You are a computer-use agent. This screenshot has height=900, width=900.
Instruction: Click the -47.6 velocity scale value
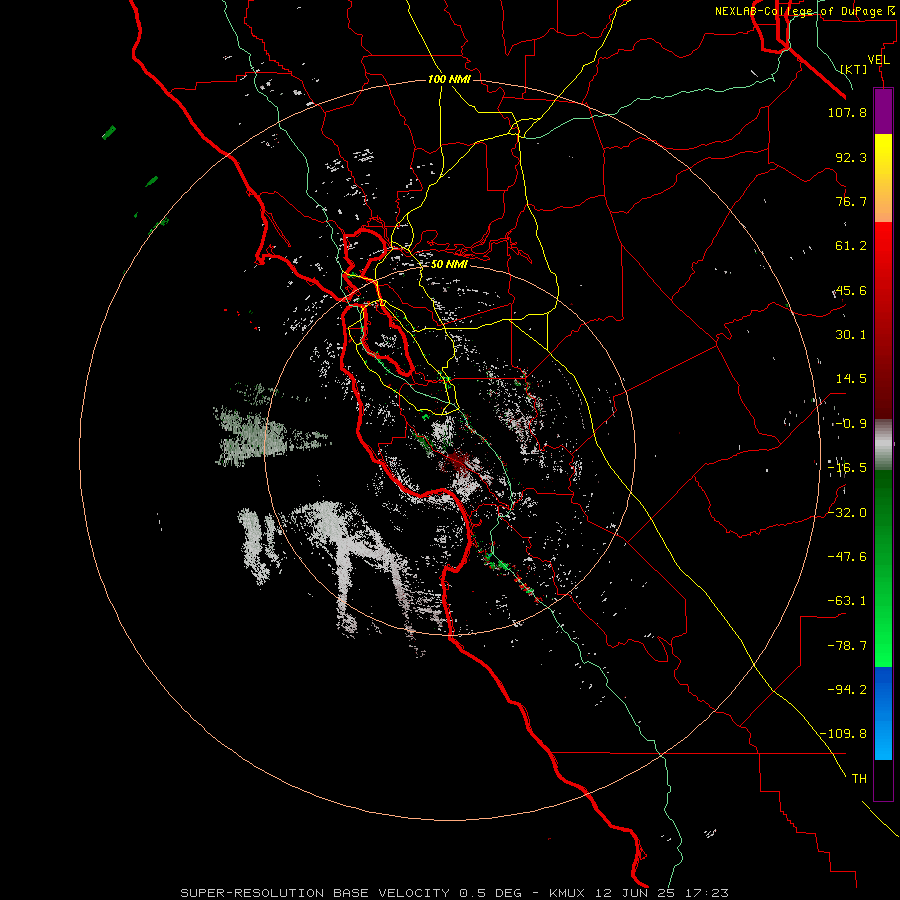(x=847, y=557)
